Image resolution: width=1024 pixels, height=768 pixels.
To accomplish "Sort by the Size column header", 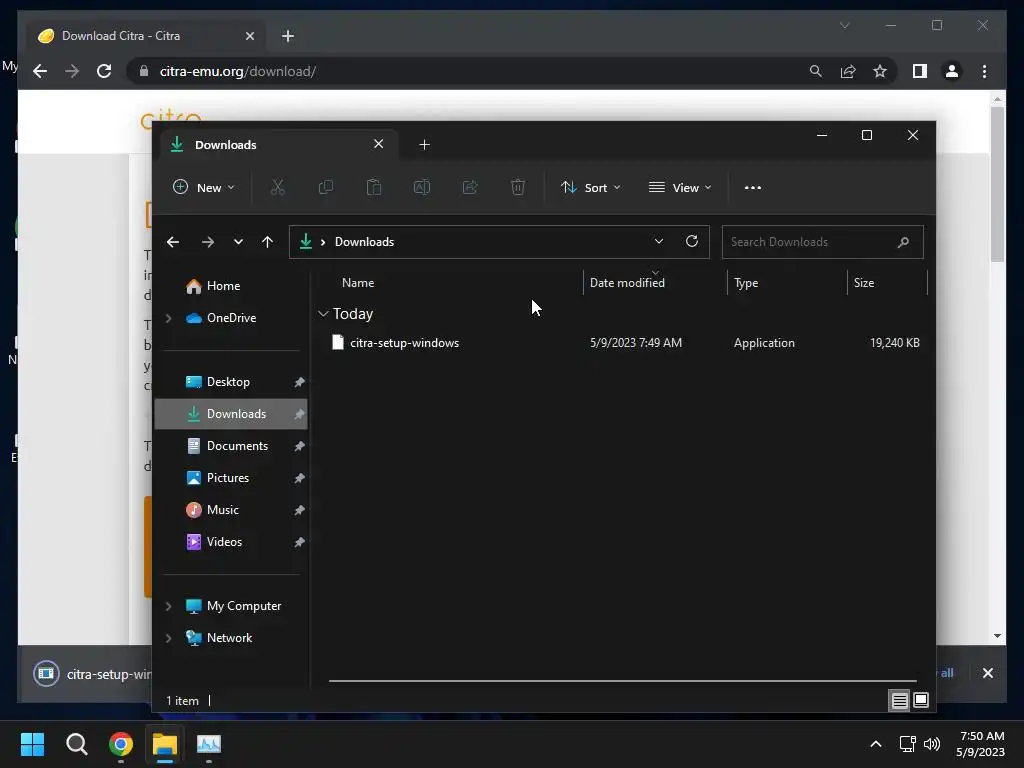I will coord(863,283).
